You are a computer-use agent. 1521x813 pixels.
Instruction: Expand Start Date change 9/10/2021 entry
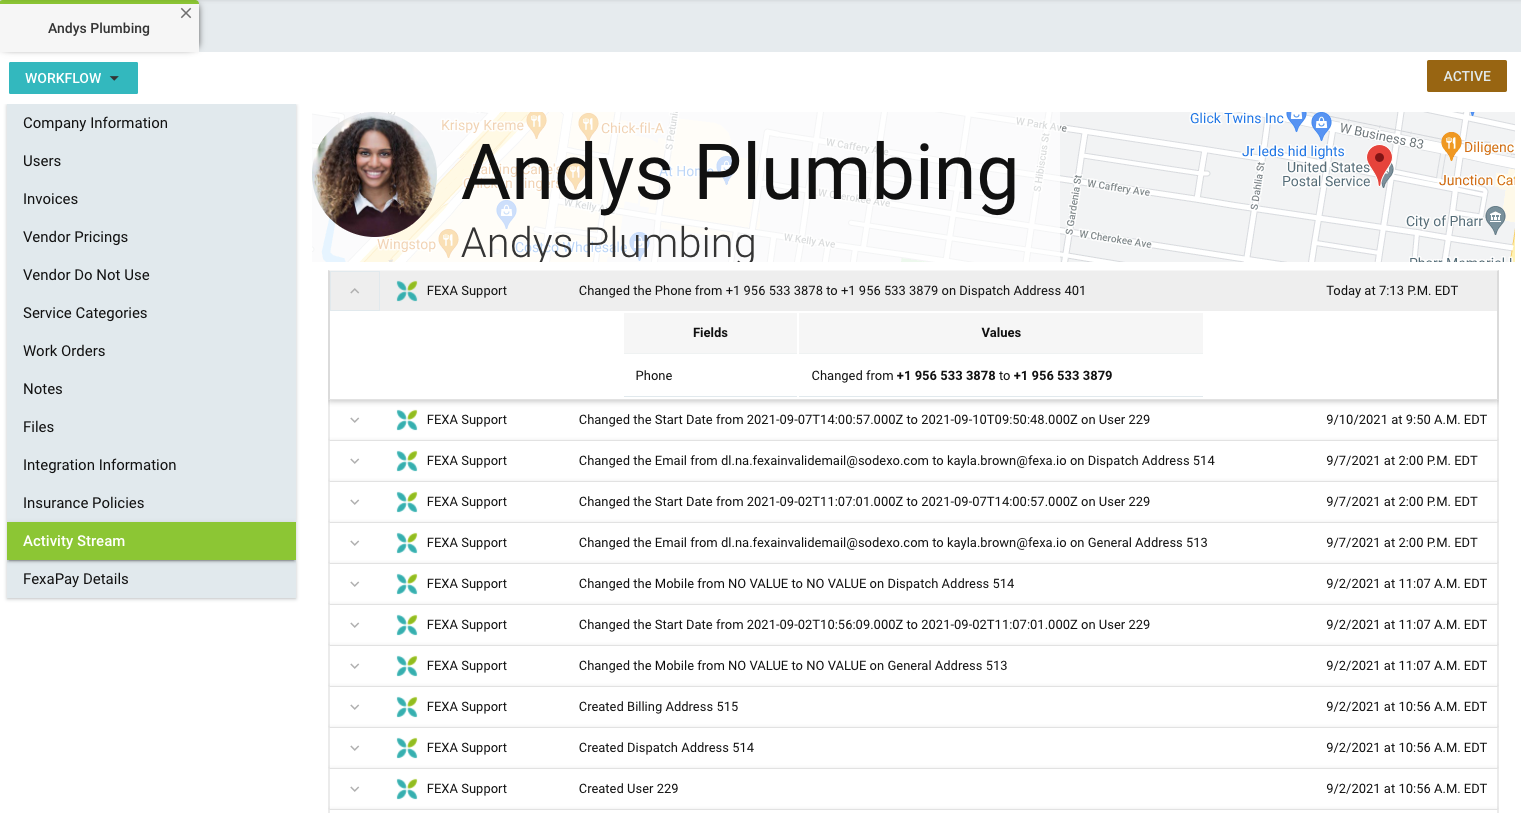(x=355, y=420)
